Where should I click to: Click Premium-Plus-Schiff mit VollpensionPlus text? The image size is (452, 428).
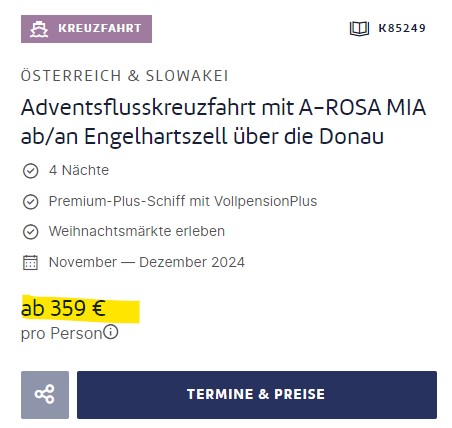click(183, 201)
